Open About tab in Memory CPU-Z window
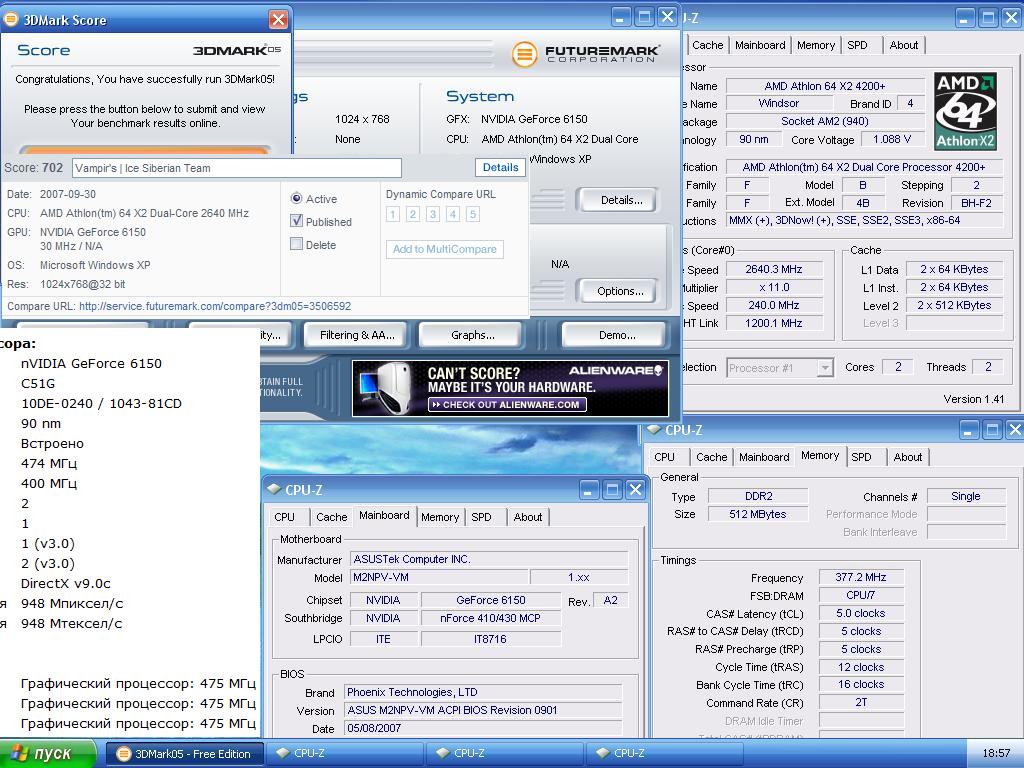 coord(908,457)
